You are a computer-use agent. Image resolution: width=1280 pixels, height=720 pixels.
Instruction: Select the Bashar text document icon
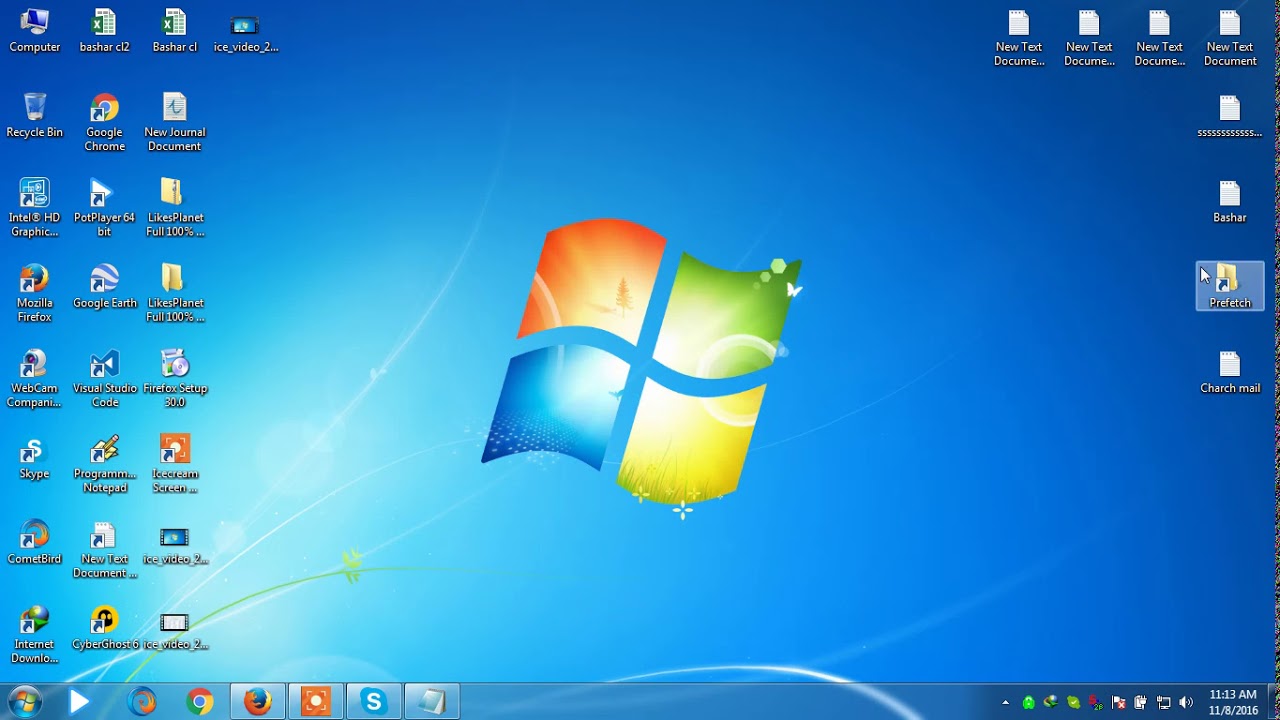click(1230, 201)
